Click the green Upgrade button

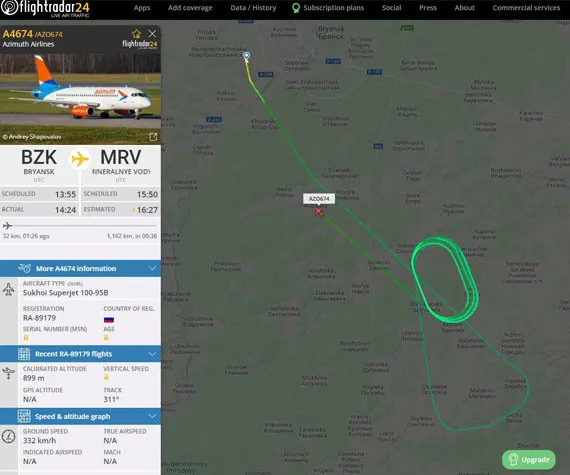point(529,459)
